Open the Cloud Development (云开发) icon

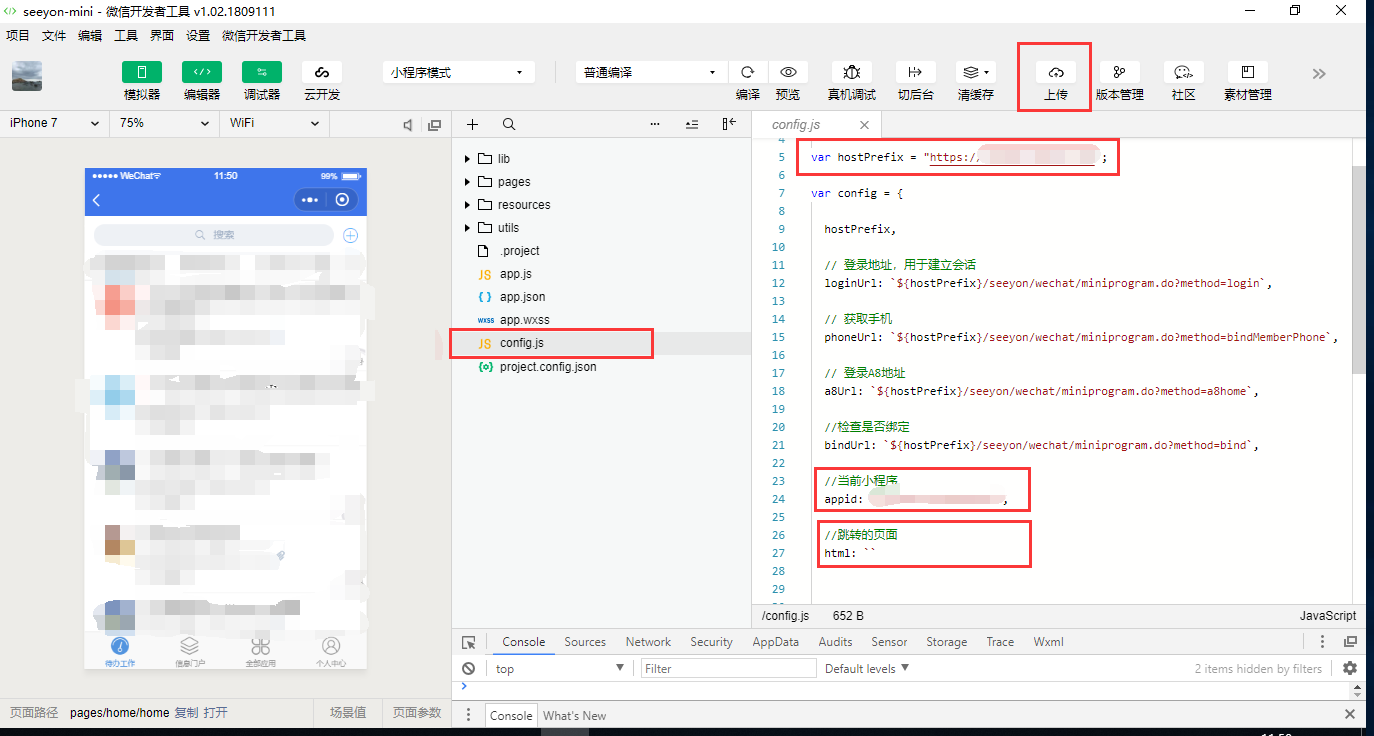pos(322,73)
